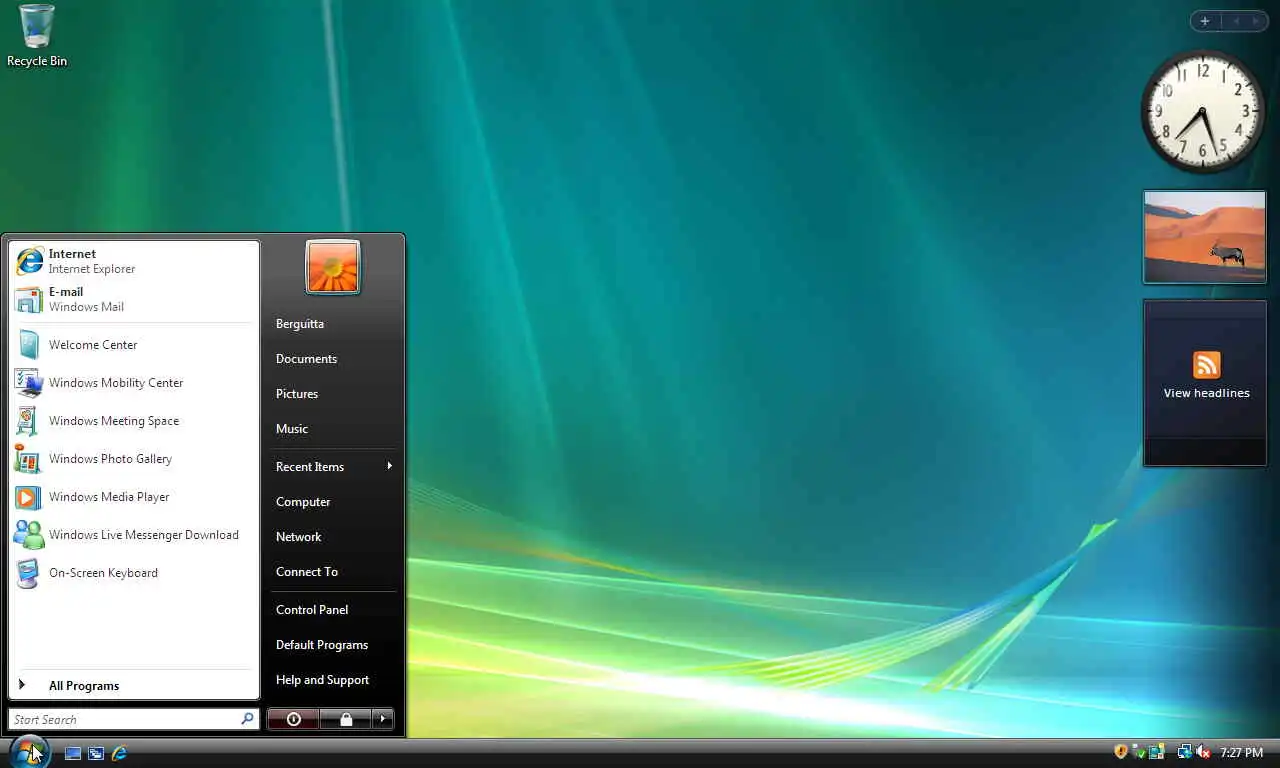Open Network from Start menu
Screen dimensions: 1280x768
(334, 537)
